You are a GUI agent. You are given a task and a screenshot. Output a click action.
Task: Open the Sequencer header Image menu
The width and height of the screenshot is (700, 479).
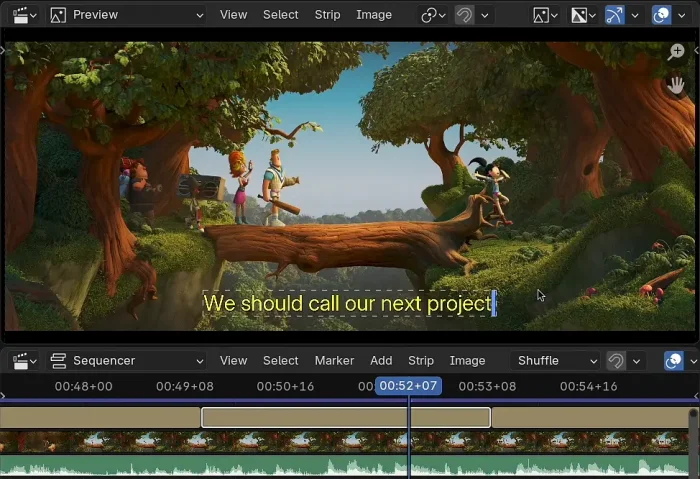point(467,361)
